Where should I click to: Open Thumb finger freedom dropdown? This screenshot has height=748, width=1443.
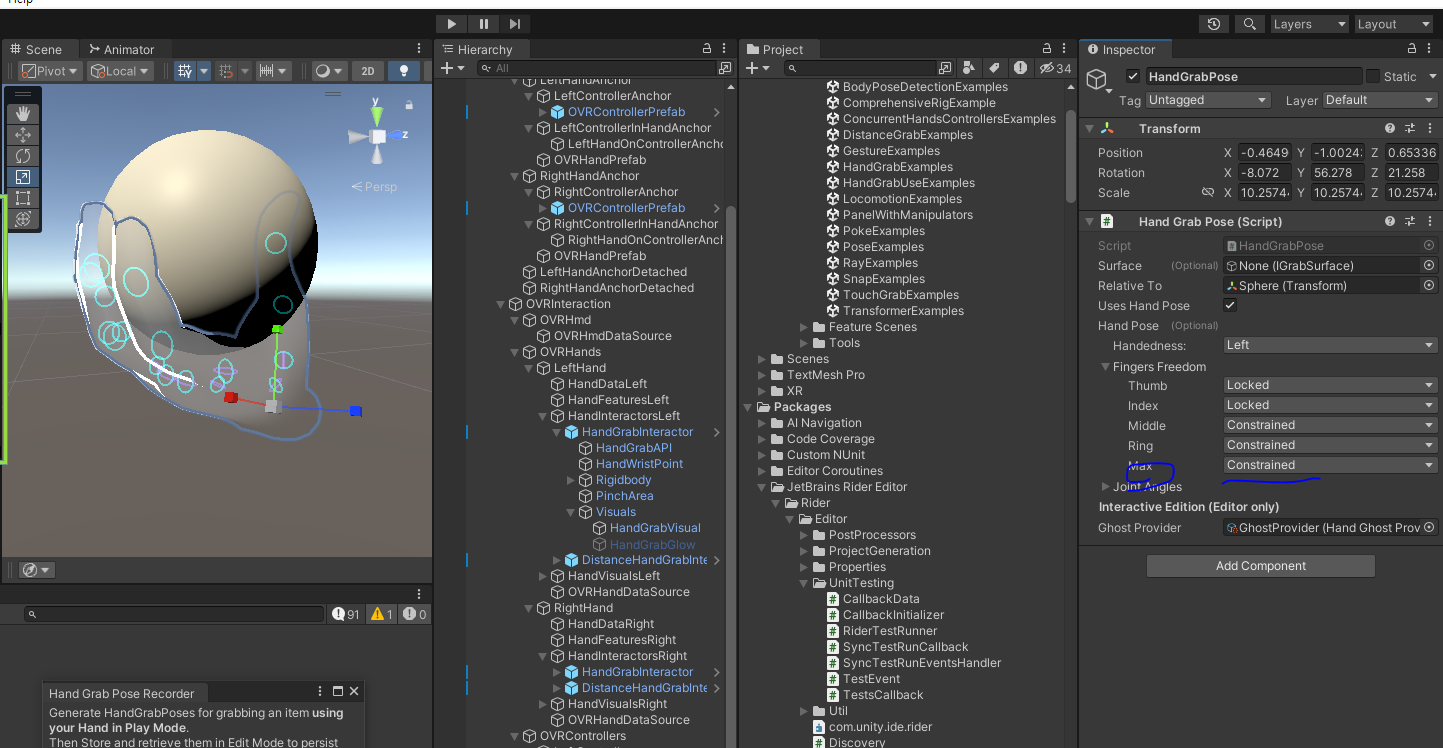tap(1331, 385)
